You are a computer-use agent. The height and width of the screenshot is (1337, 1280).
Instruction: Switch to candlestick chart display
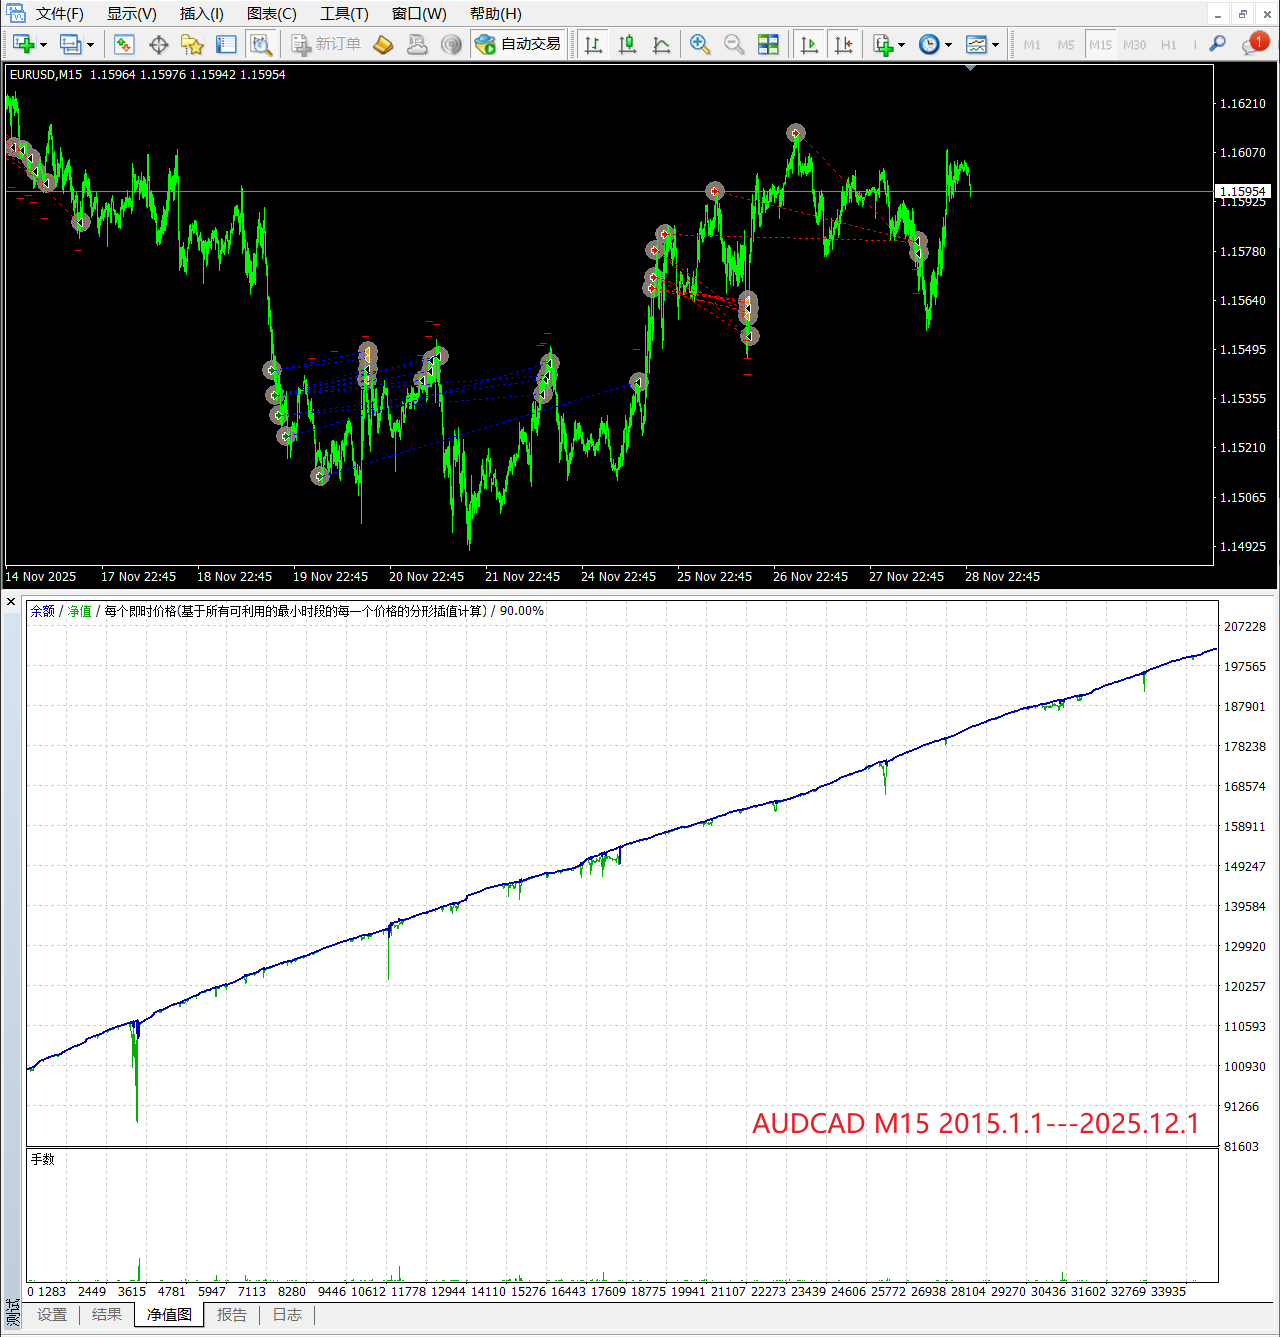tap(627, 44)
